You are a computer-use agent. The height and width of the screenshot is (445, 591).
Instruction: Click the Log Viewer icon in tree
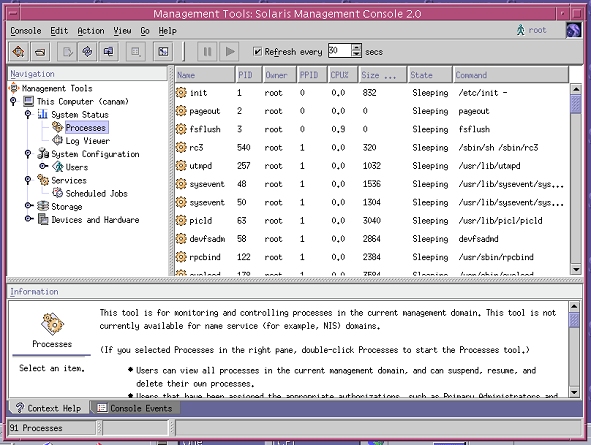click(58, 141)
